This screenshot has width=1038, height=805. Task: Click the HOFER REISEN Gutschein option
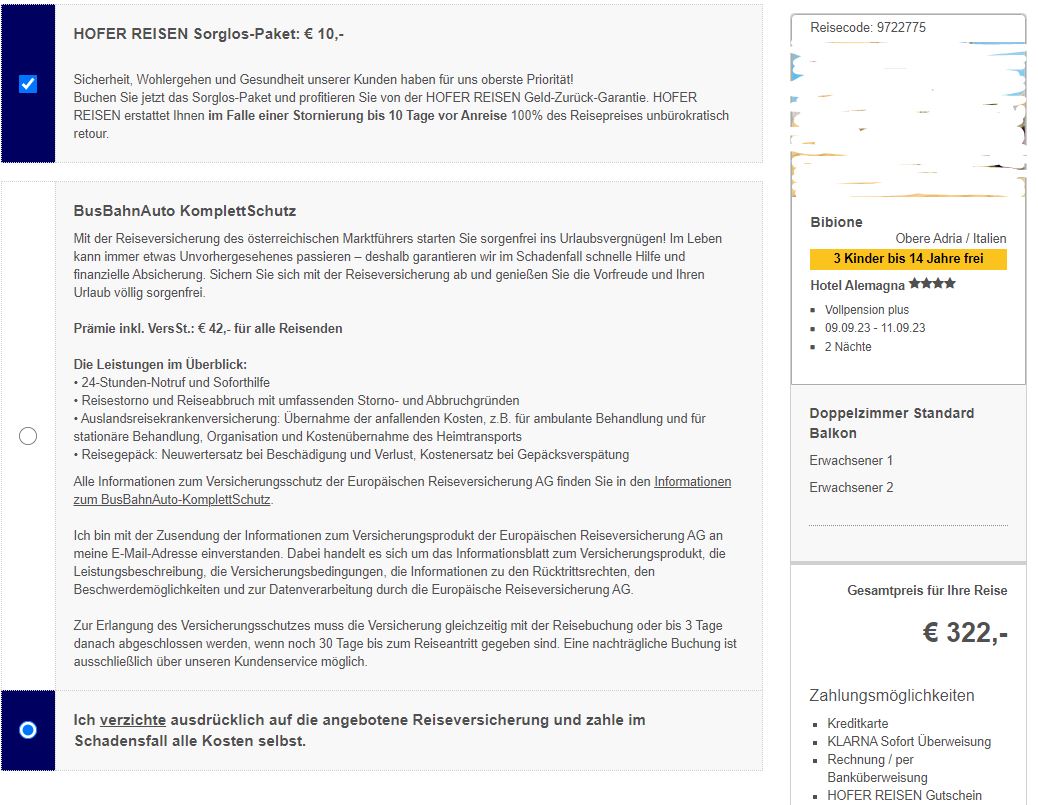pos(904,796)
